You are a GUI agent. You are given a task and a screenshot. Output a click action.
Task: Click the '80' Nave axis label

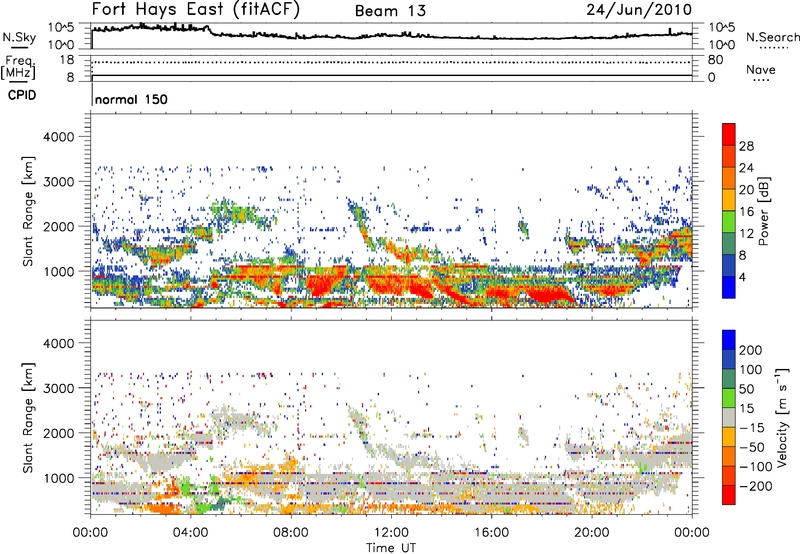715,60
